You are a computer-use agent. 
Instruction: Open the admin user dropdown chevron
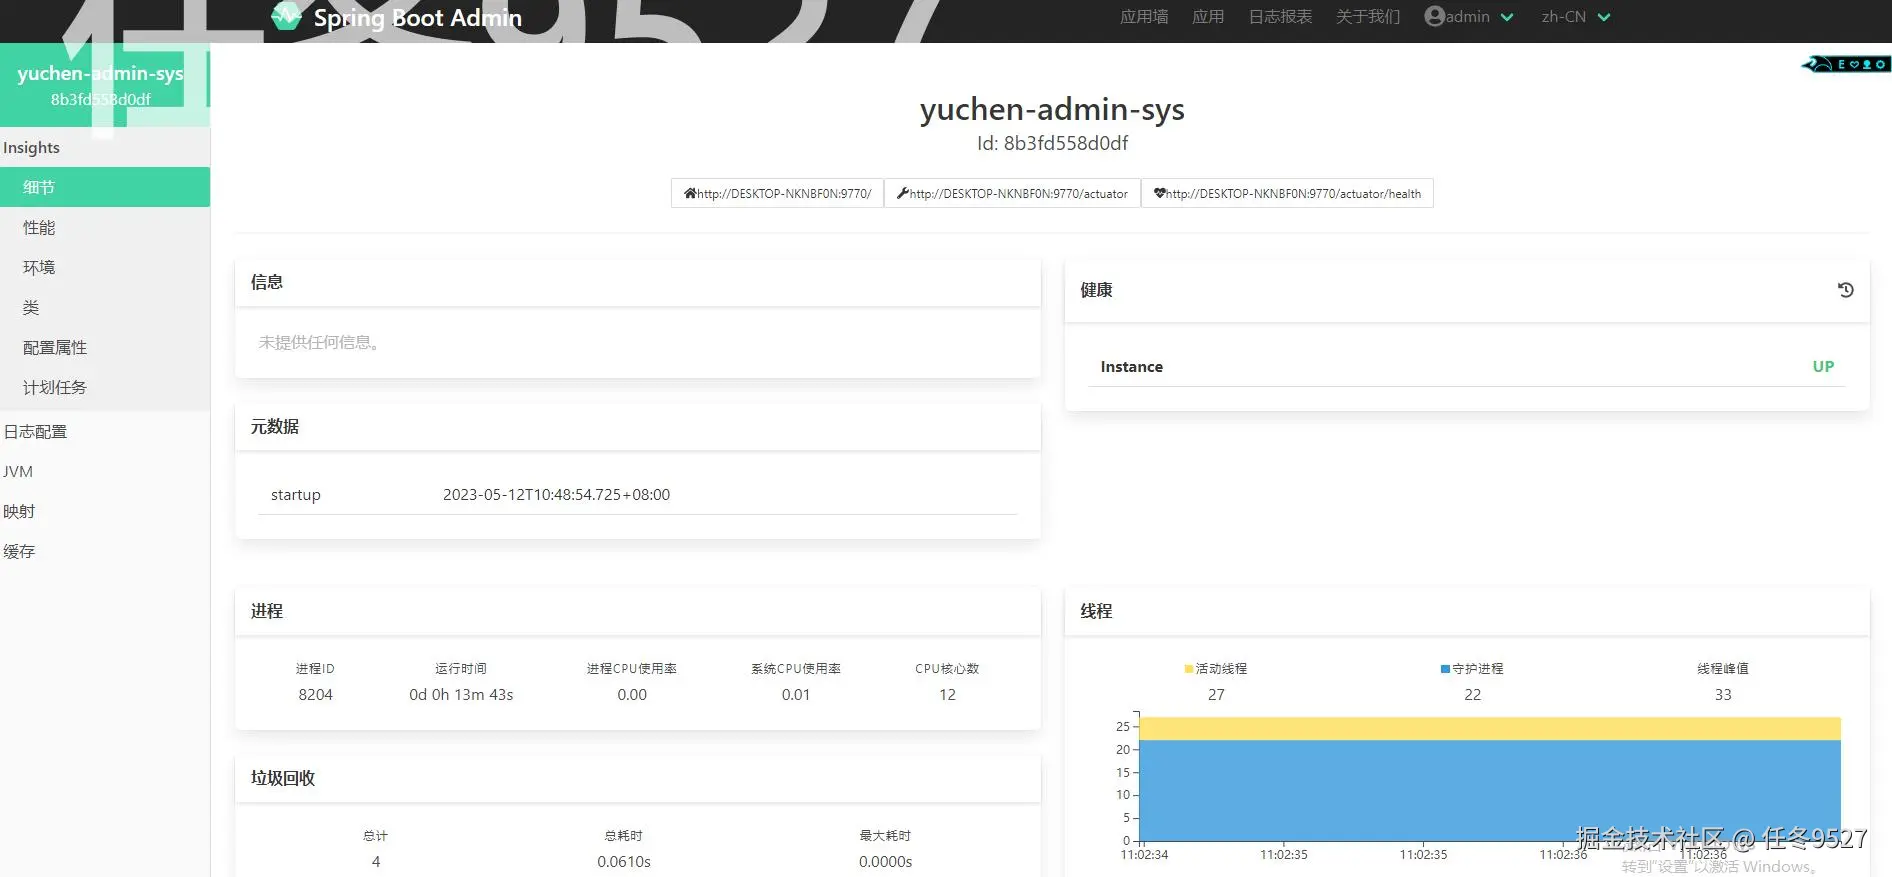[x=1507, y=17]
